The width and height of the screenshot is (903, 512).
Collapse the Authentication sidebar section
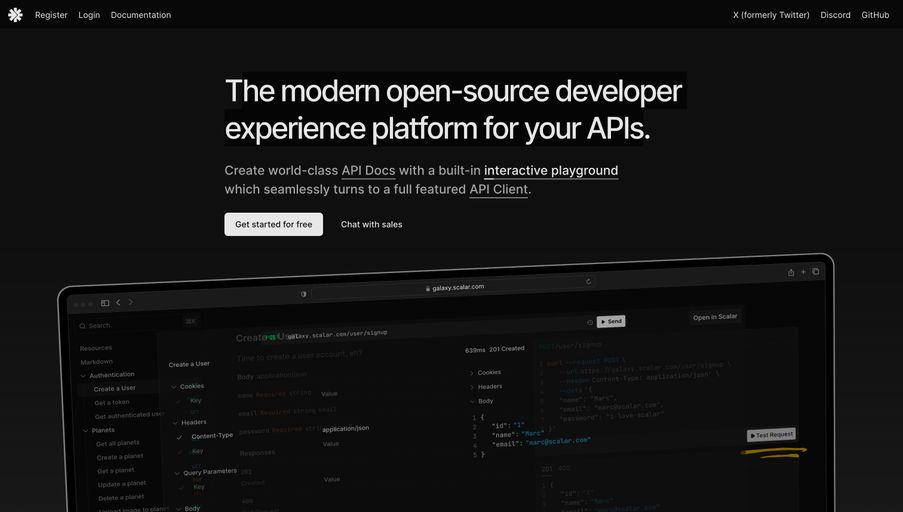(x=83, y=375)
